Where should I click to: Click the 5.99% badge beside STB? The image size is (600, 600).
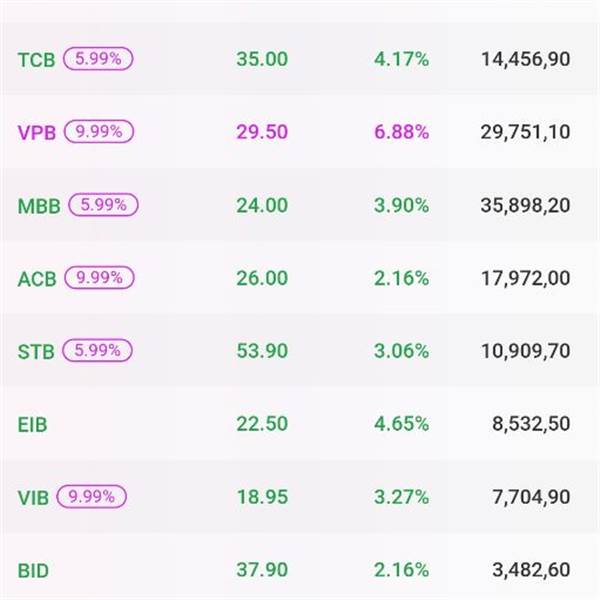(x=98, y=350)
